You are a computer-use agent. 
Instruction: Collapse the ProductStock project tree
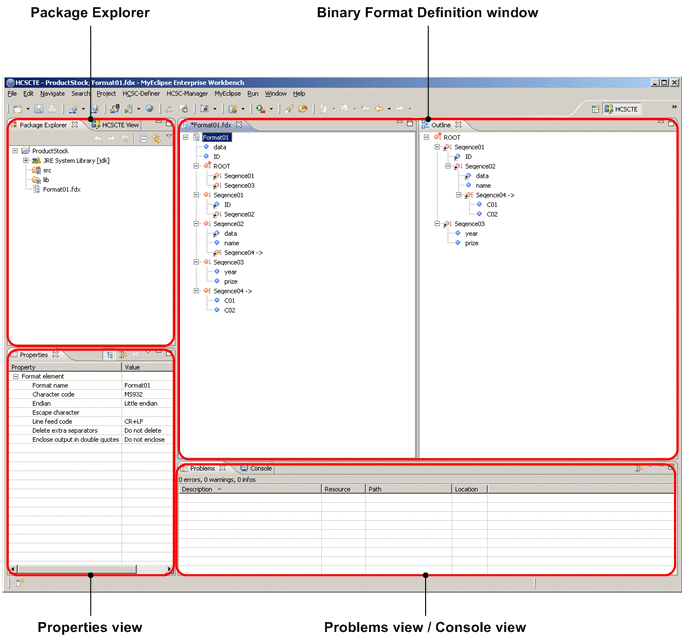tap(14, 151)
